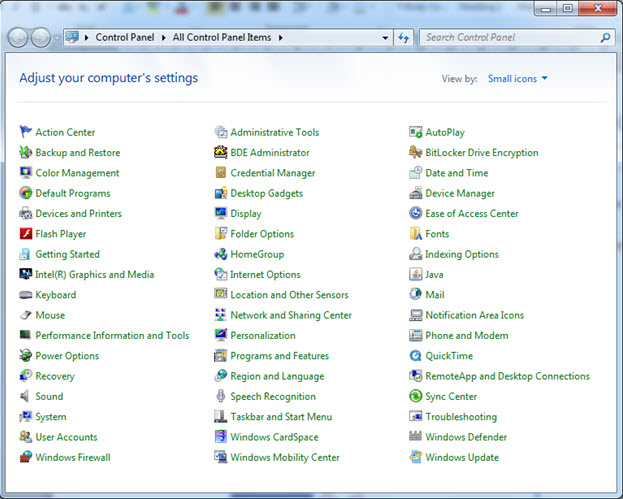Expand arrow after Control Panel breadcrumb
The height and width of the screenshot is (499, 623).
(163, 38)
